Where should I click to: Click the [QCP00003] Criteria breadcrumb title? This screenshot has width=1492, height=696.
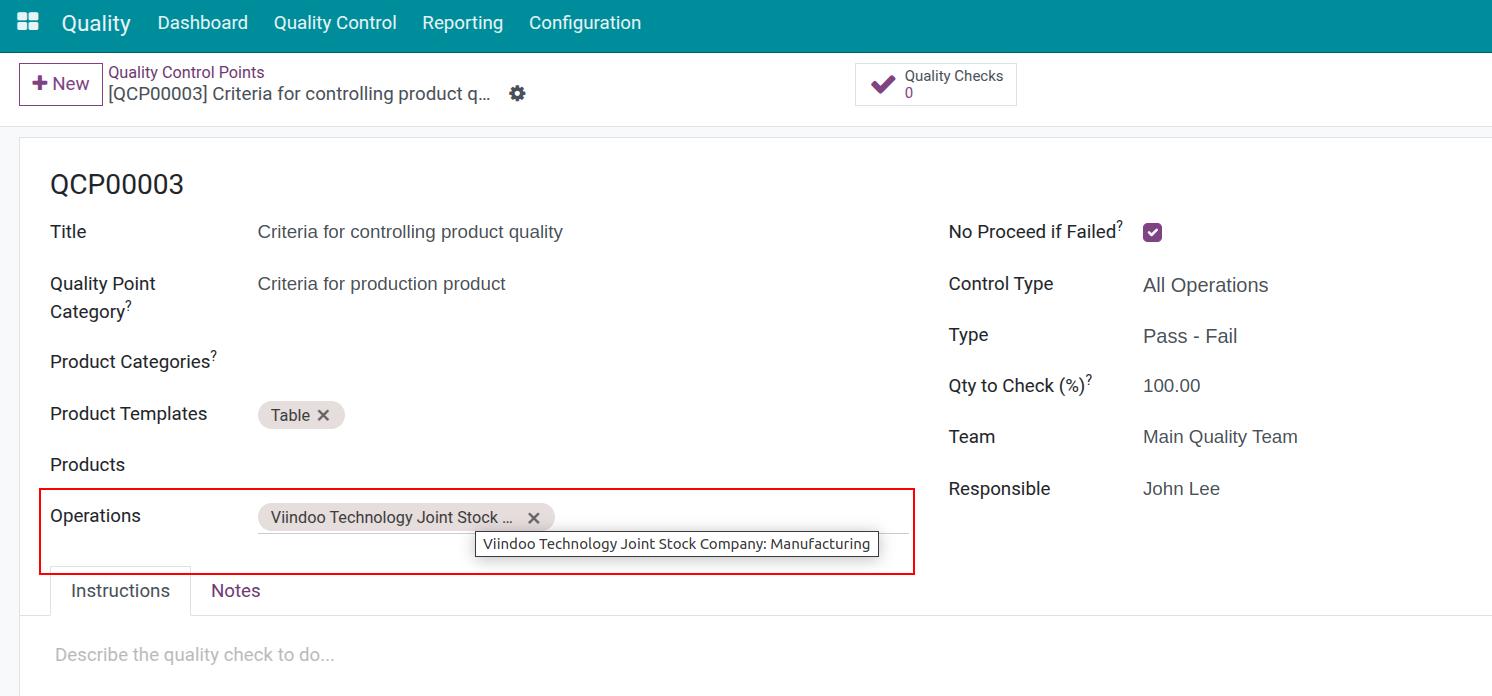point(299,94)
